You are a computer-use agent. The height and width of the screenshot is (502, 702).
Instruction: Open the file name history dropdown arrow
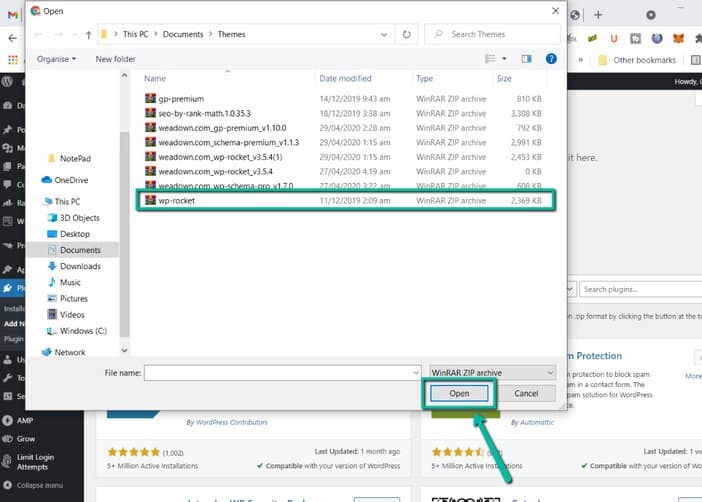tap(416, 373)
